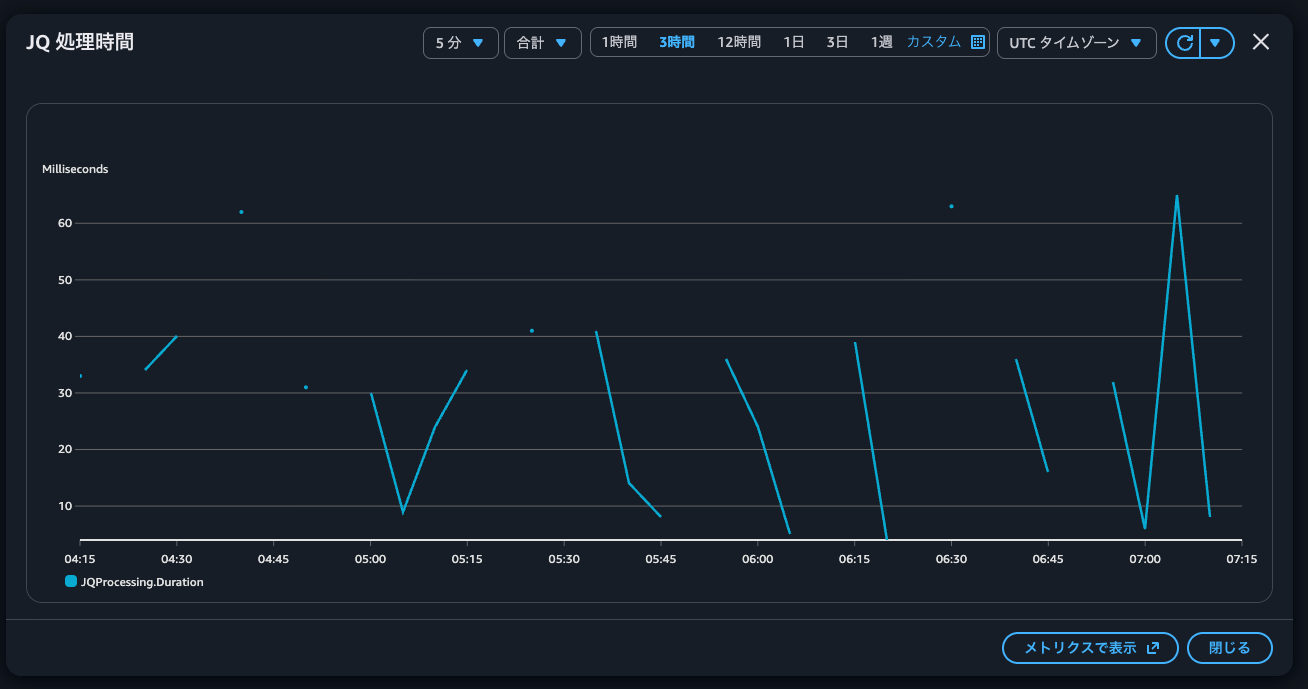The height and width of the screenshot is (689, 1308).
Task: Click the メトリクスで表示 button
Action: click(1090, 648)
